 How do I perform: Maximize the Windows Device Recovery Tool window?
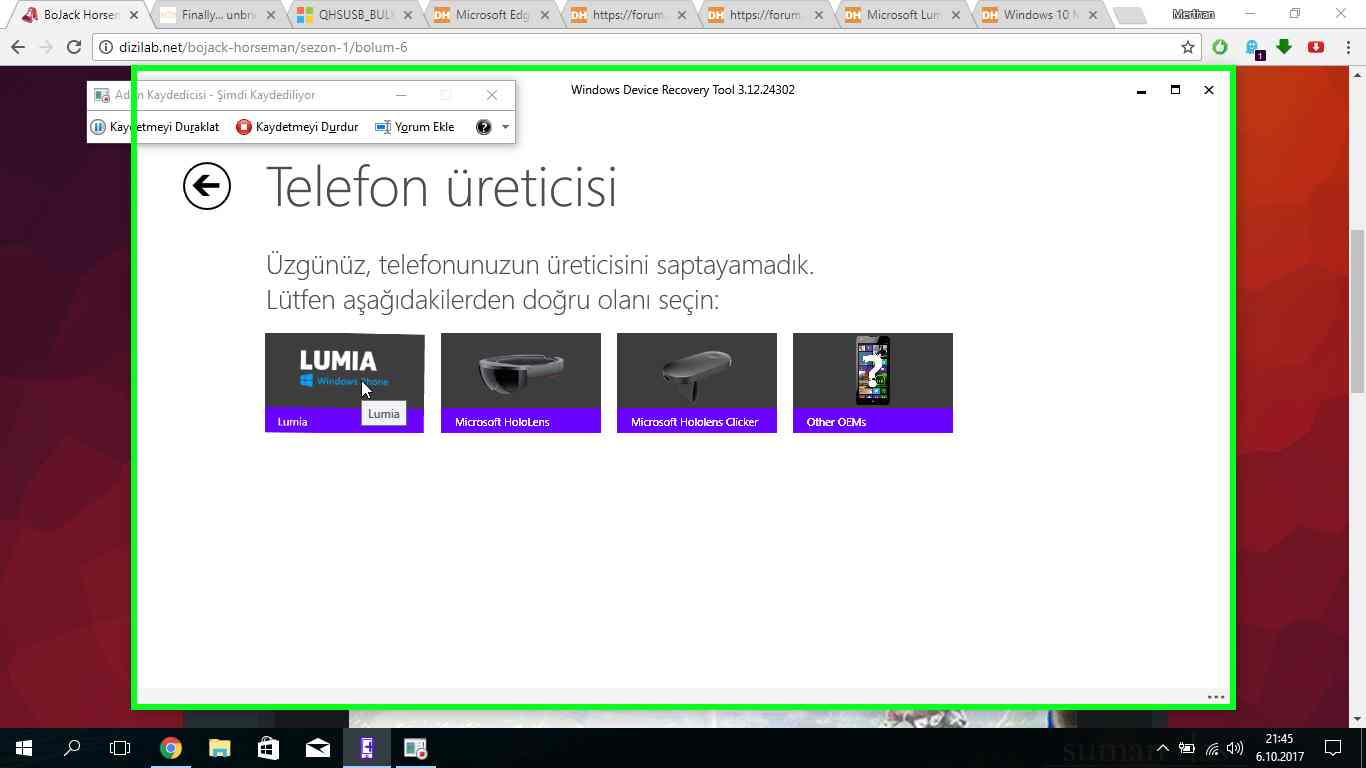[1175, 90]
